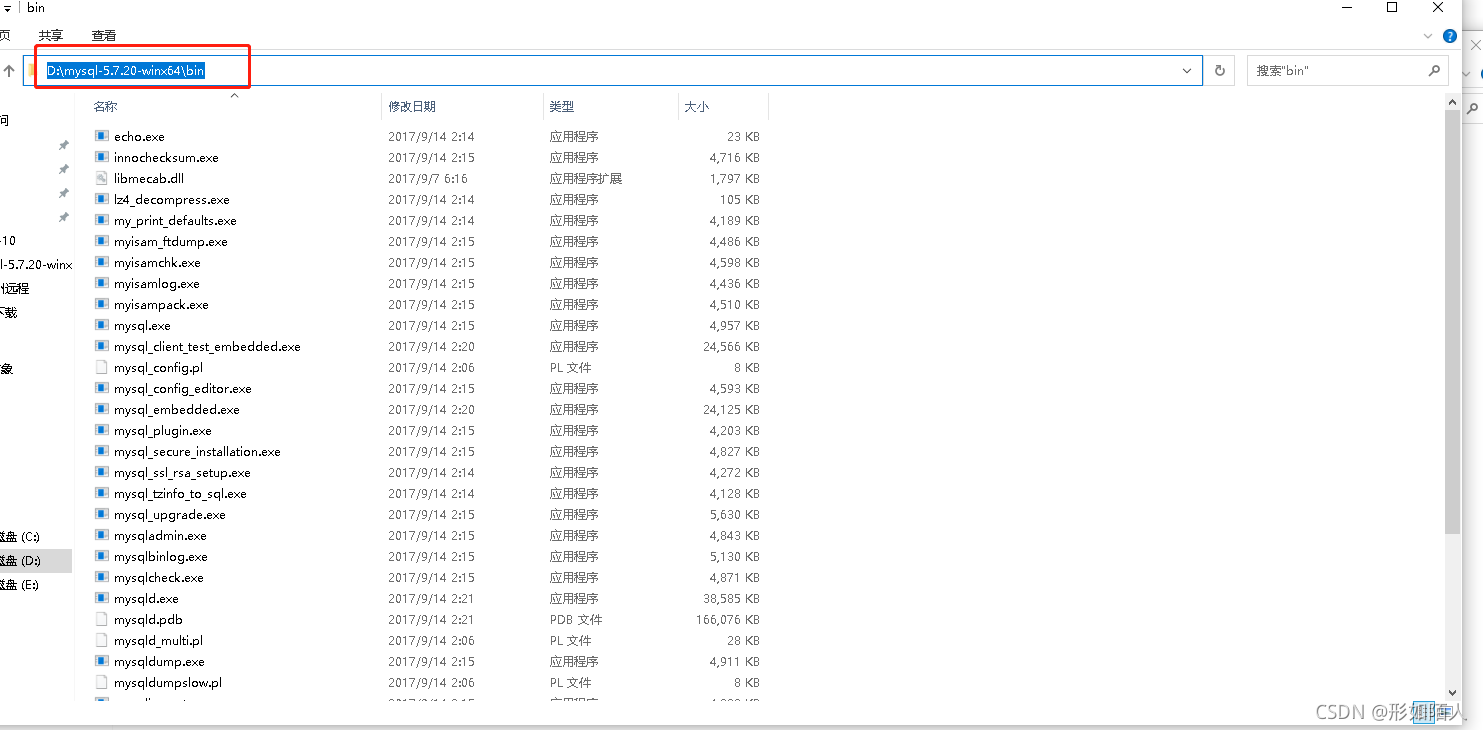Select the myisamlog.exe icon

click(x=101, y=283)
